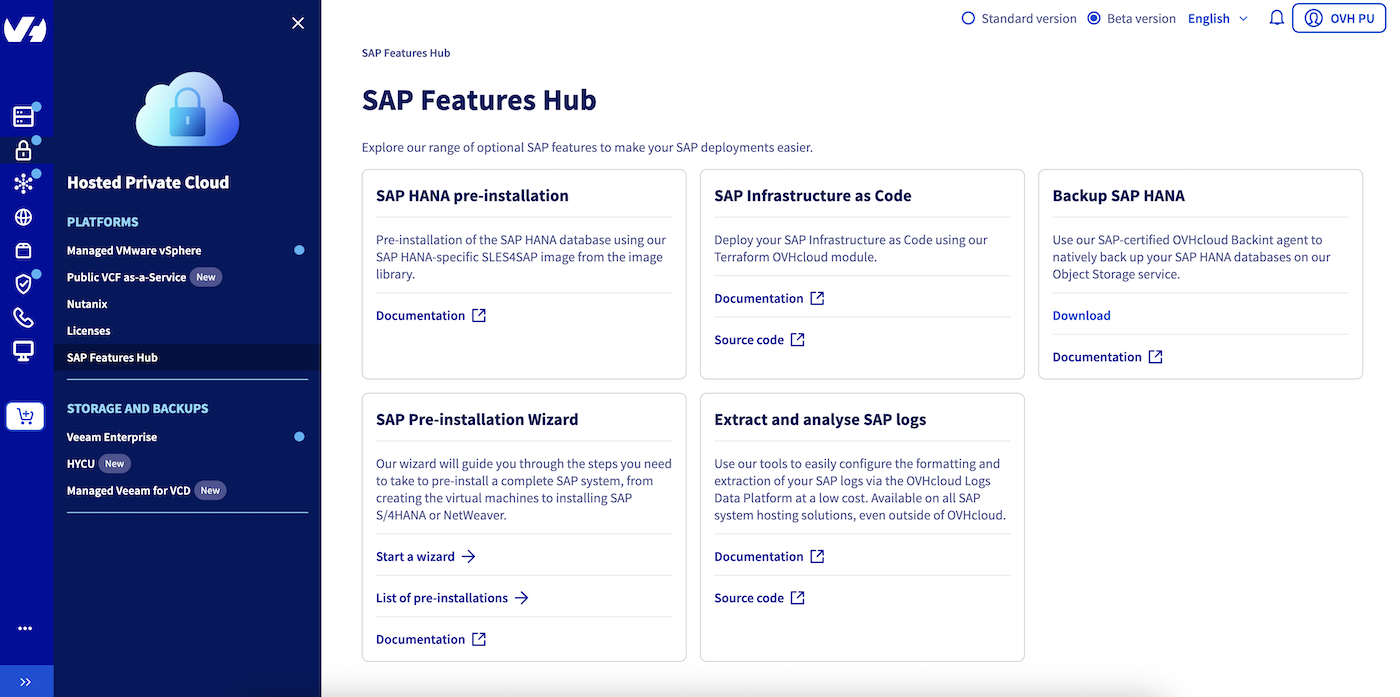
Task: Open the OVH PU account button
Action: (x=1338, y=17)
